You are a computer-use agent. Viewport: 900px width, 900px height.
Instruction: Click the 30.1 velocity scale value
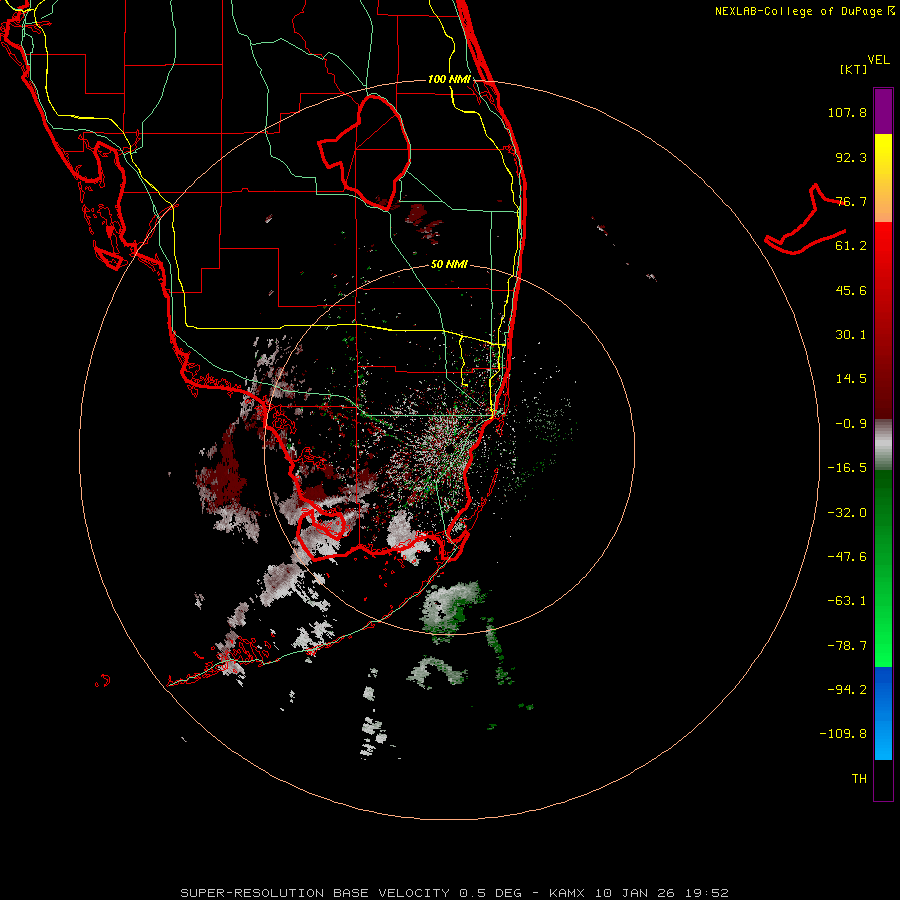point(851,335)
